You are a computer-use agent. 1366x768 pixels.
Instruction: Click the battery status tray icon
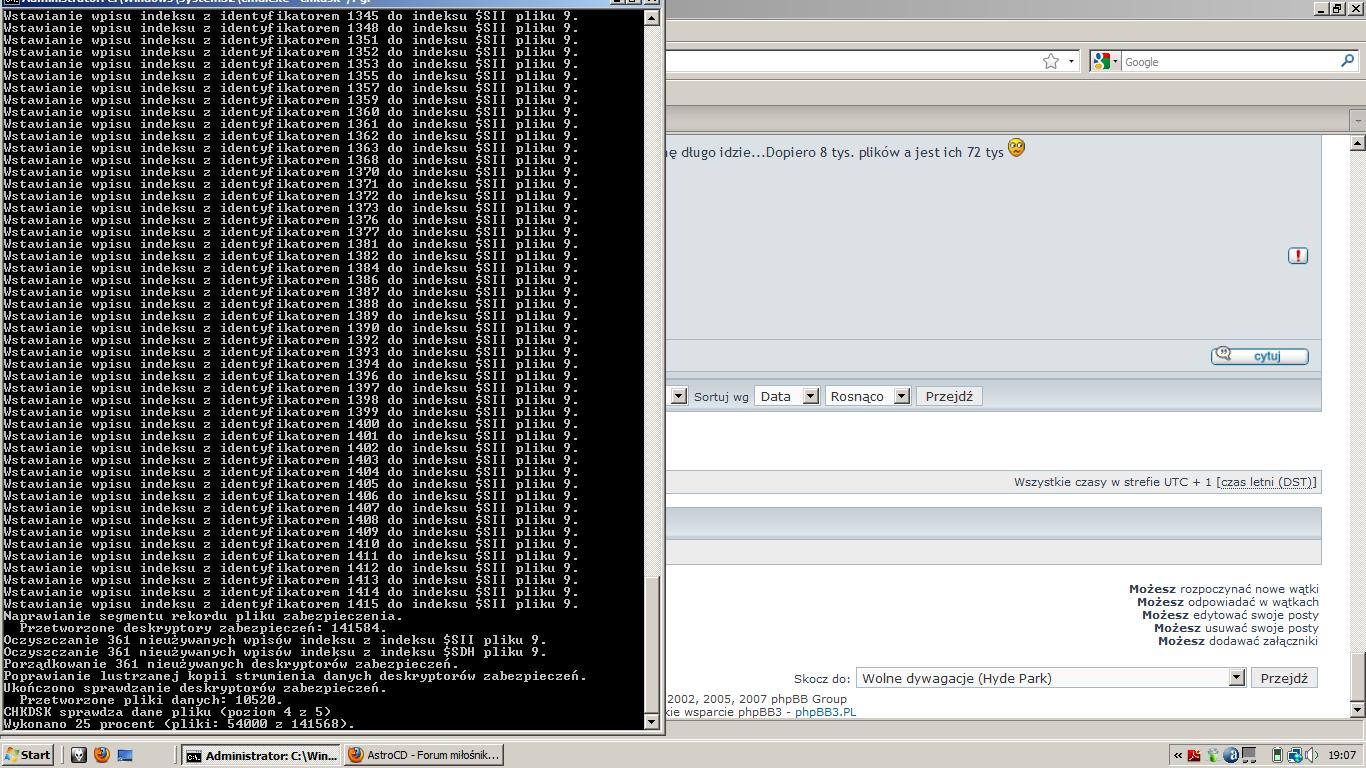1277,755
